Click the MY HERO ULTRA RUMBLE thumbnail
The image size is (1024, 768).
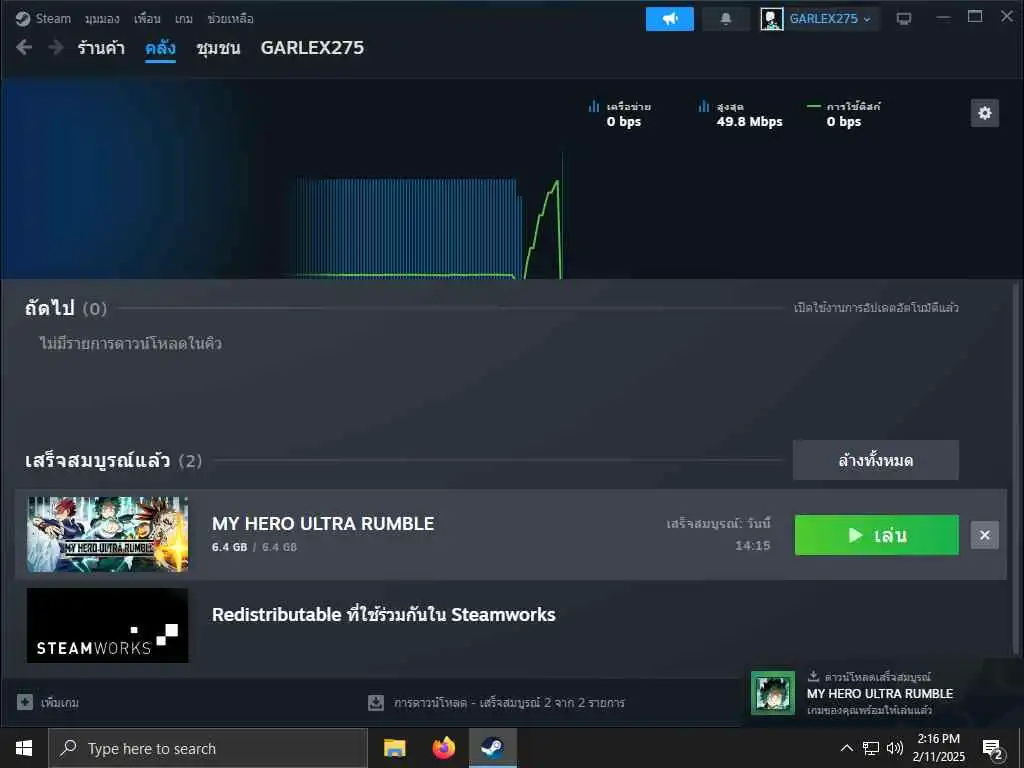tap(108, 534)
